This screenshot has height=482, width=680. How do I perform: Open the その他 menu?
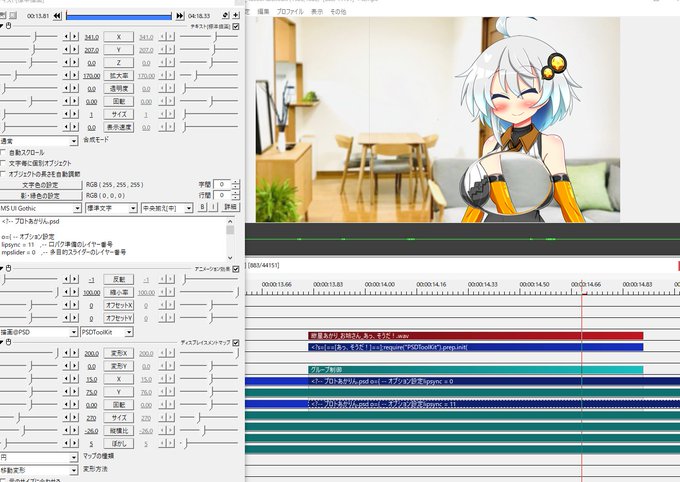click(x=338, y=12)
